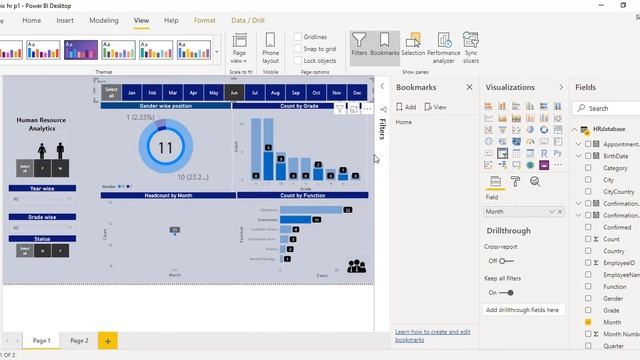Image resolution: width=640 pixels, height=360 pixels.
Task: Open visual More options ellipsis
Action: (367, 109)
